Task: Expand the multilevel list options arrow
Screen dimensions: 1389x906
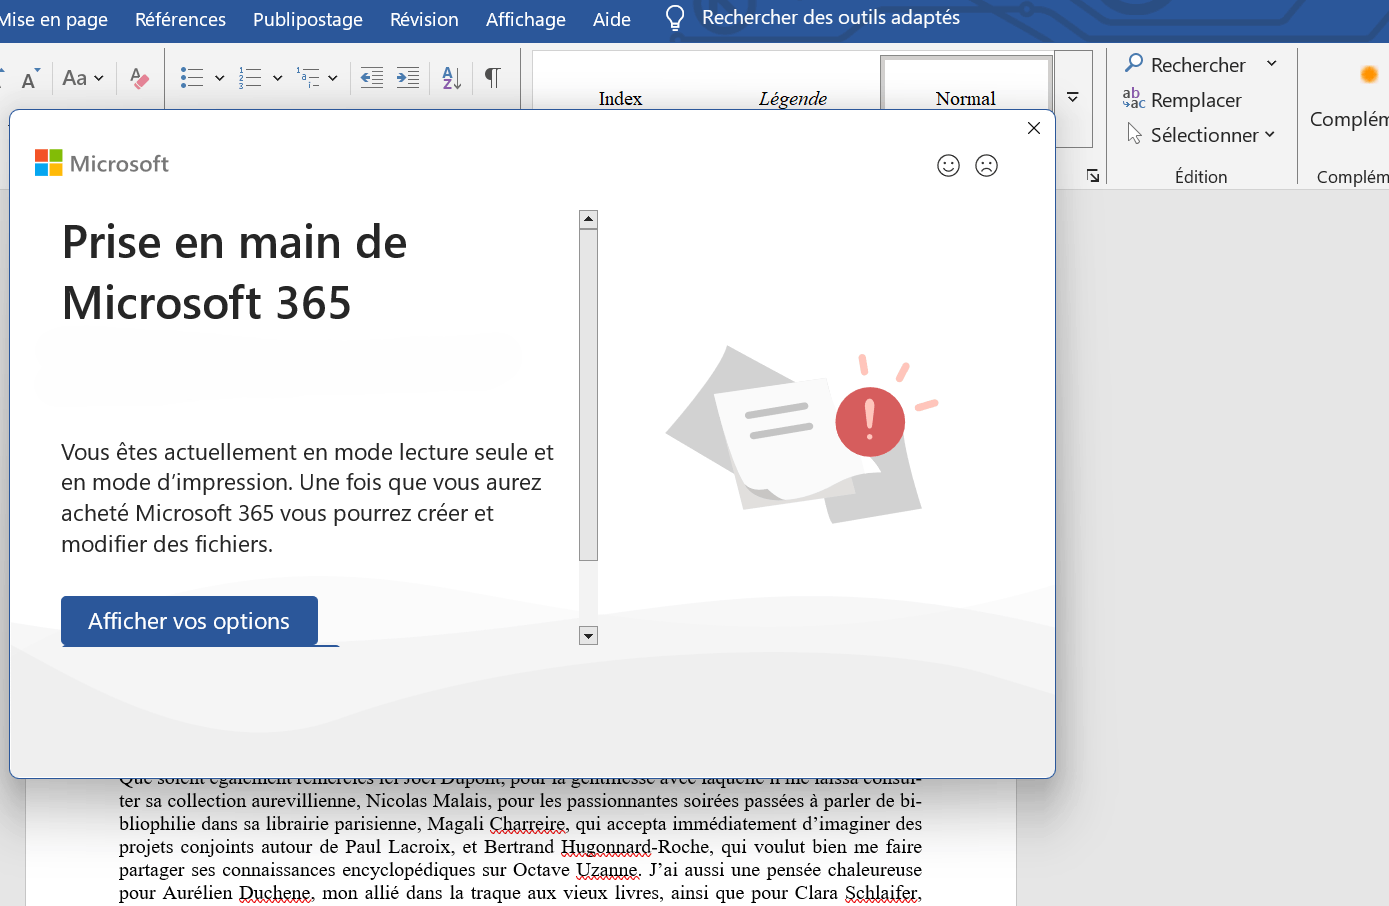Action: click(x=333, y=78)
